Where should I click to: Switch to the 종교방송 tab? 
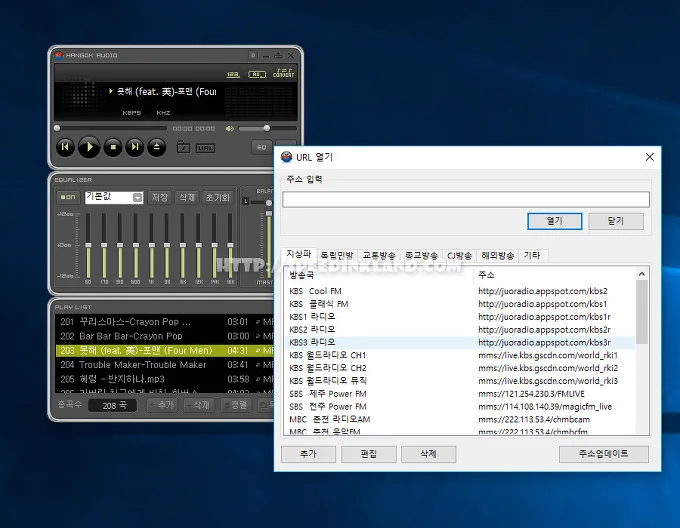click(x=421, y=255)
